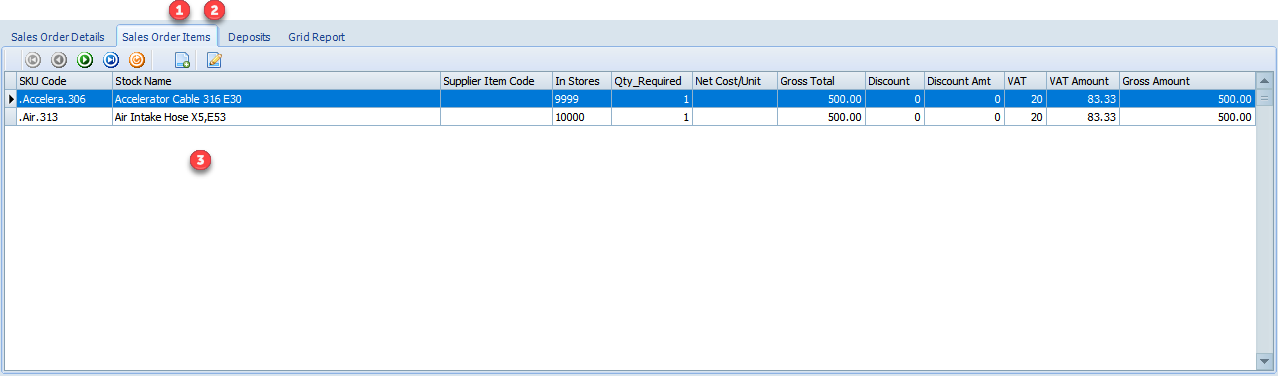Image resolution: width=1278 pixels, height=376 pixels.
Task: Click VAT value 20 in Accelerator row
Action: (x=1025, y=99)
